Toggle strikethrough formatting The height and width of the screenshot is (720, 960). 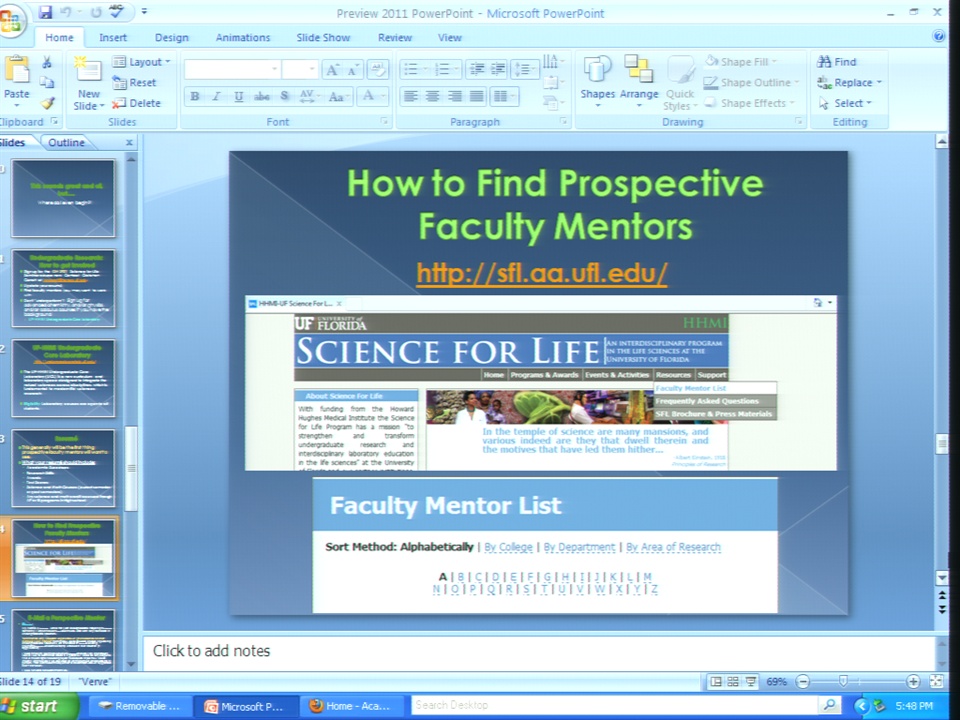pos(261,96)
